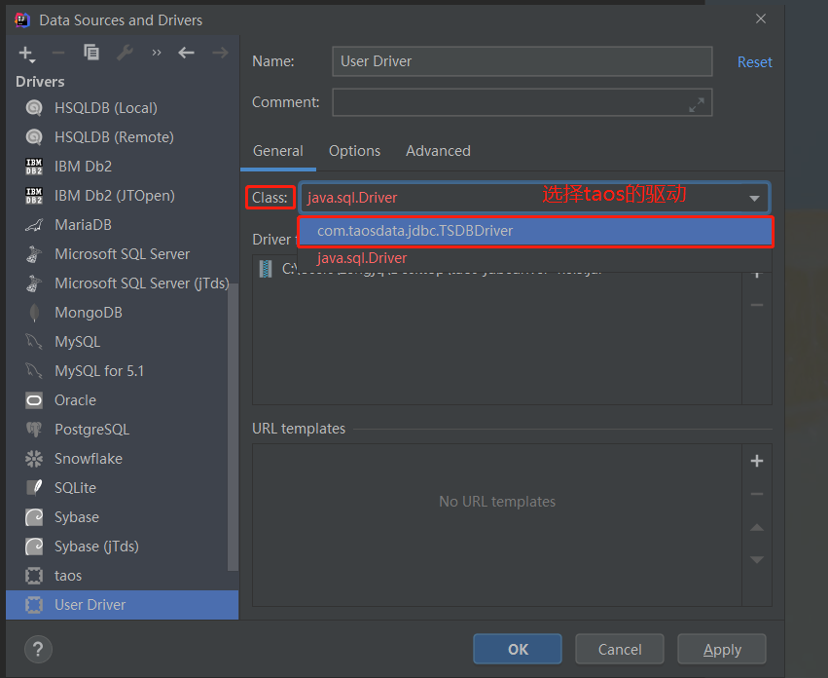
Task: Select IBM Db2 driver
Action: [122, 166]
